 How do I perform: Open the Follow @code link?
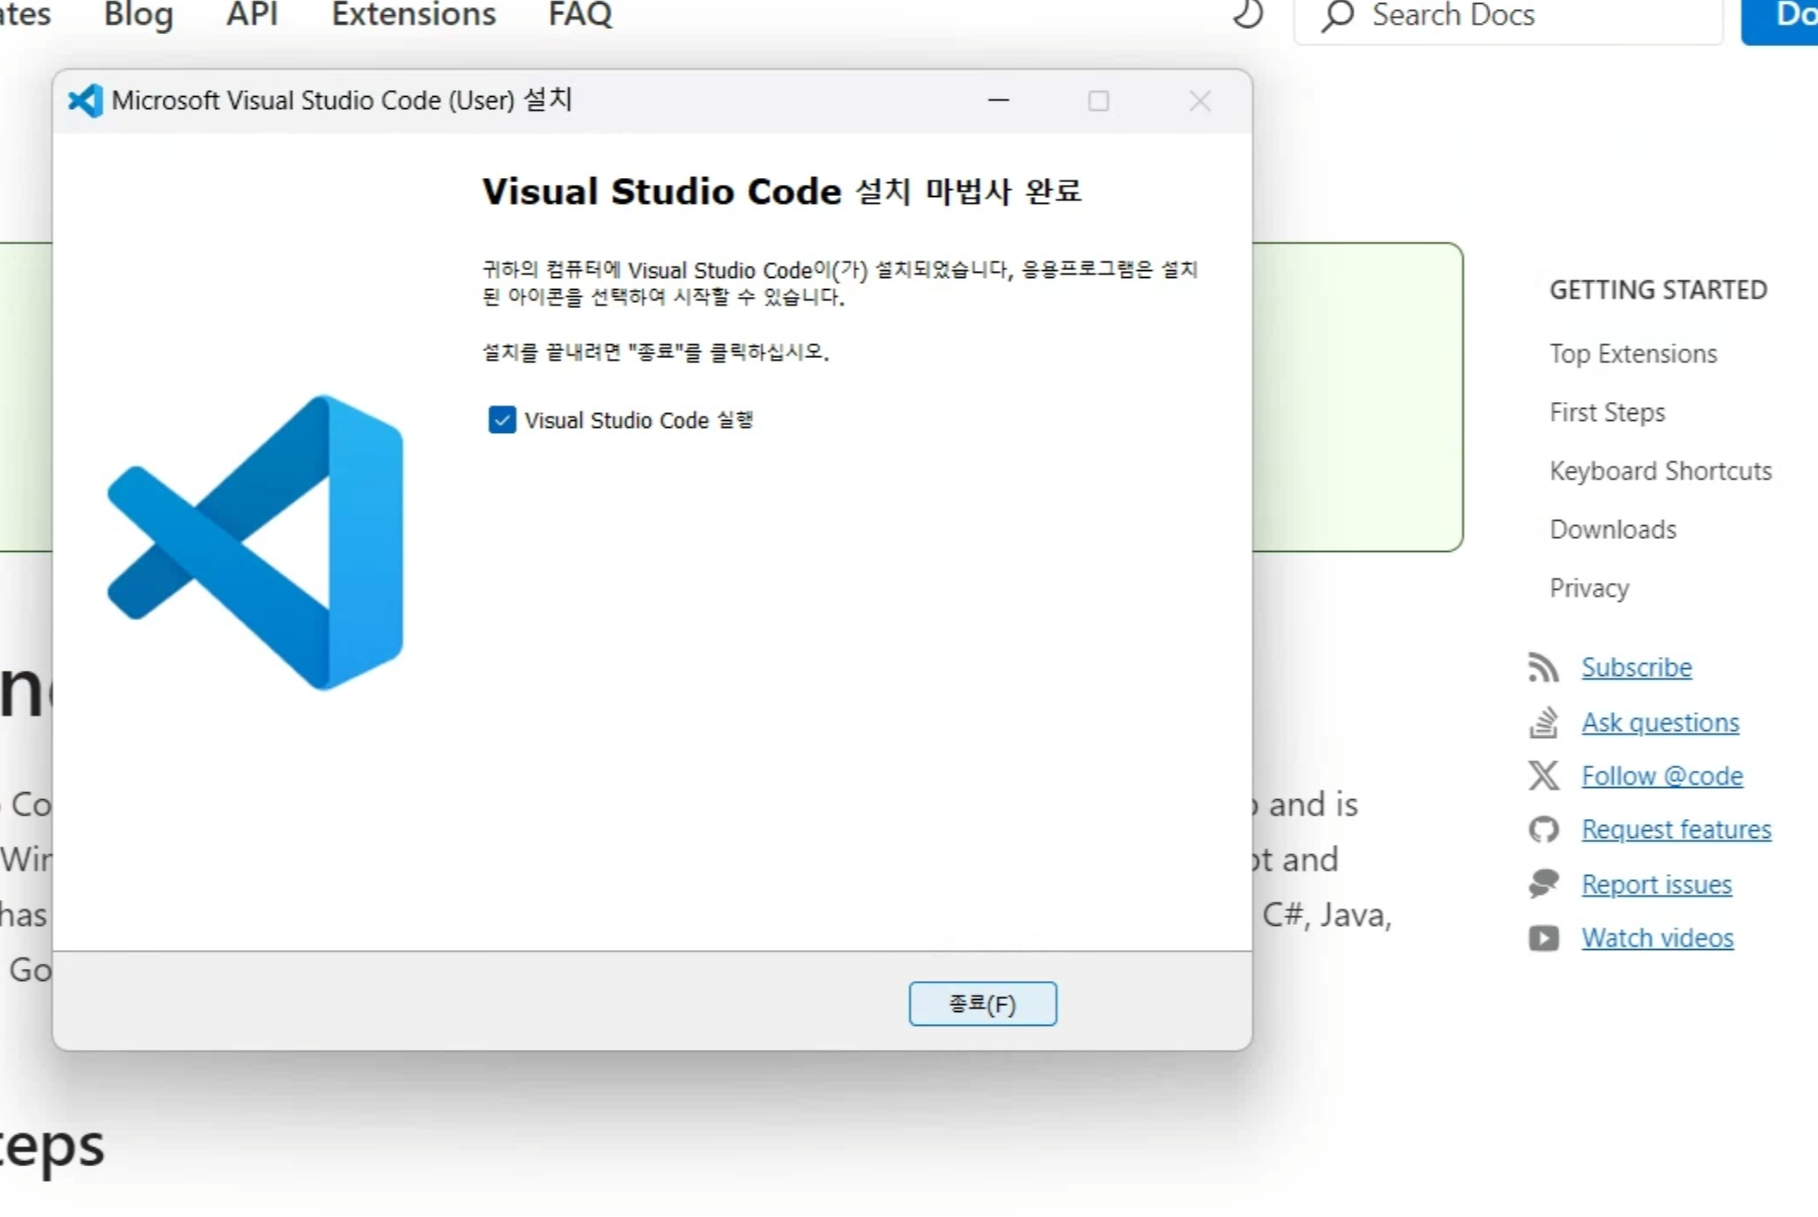click(x=1662, y=776)
